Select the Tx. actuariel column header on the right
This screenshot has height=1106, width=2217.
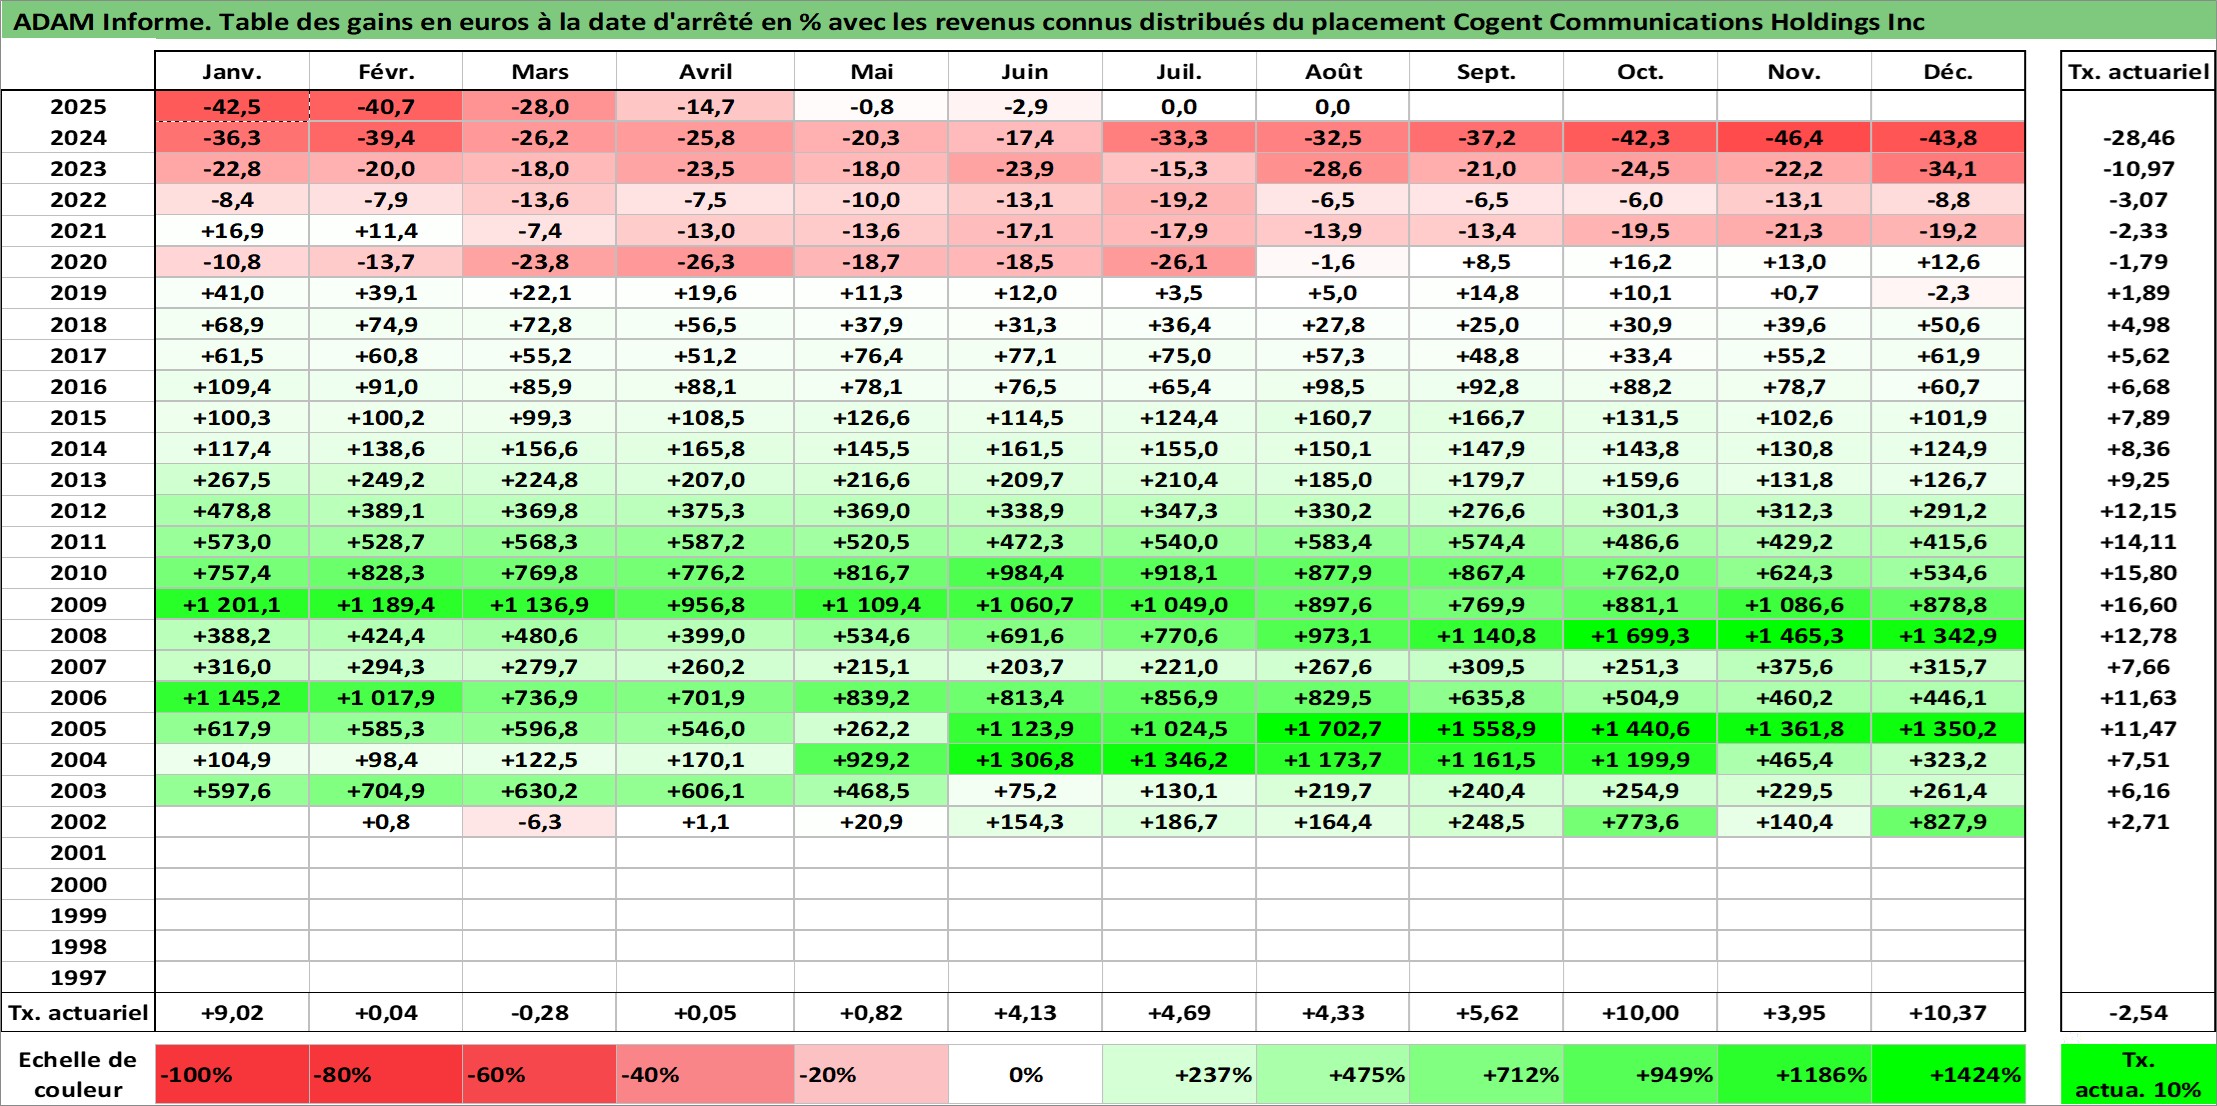(x=2138, y=71)
